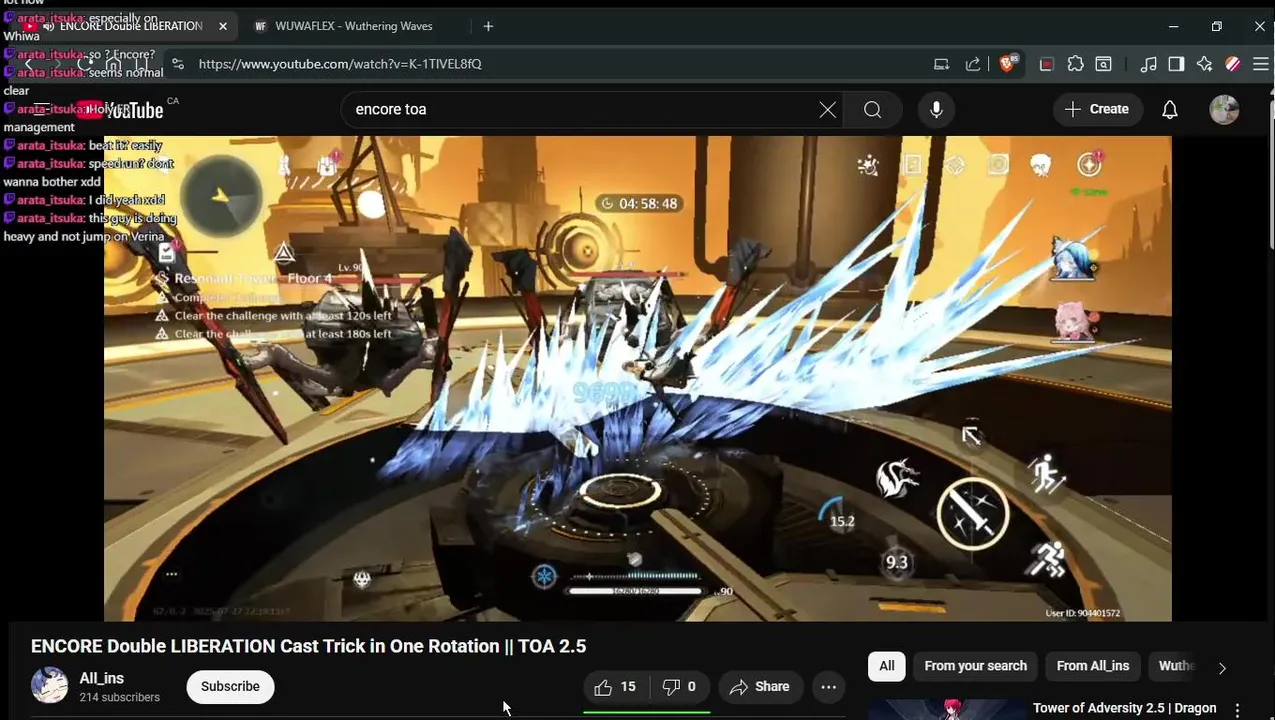Open the All_ins channel name link
Viewport: 1275px width, 720px height.
(x=102, y=678)
